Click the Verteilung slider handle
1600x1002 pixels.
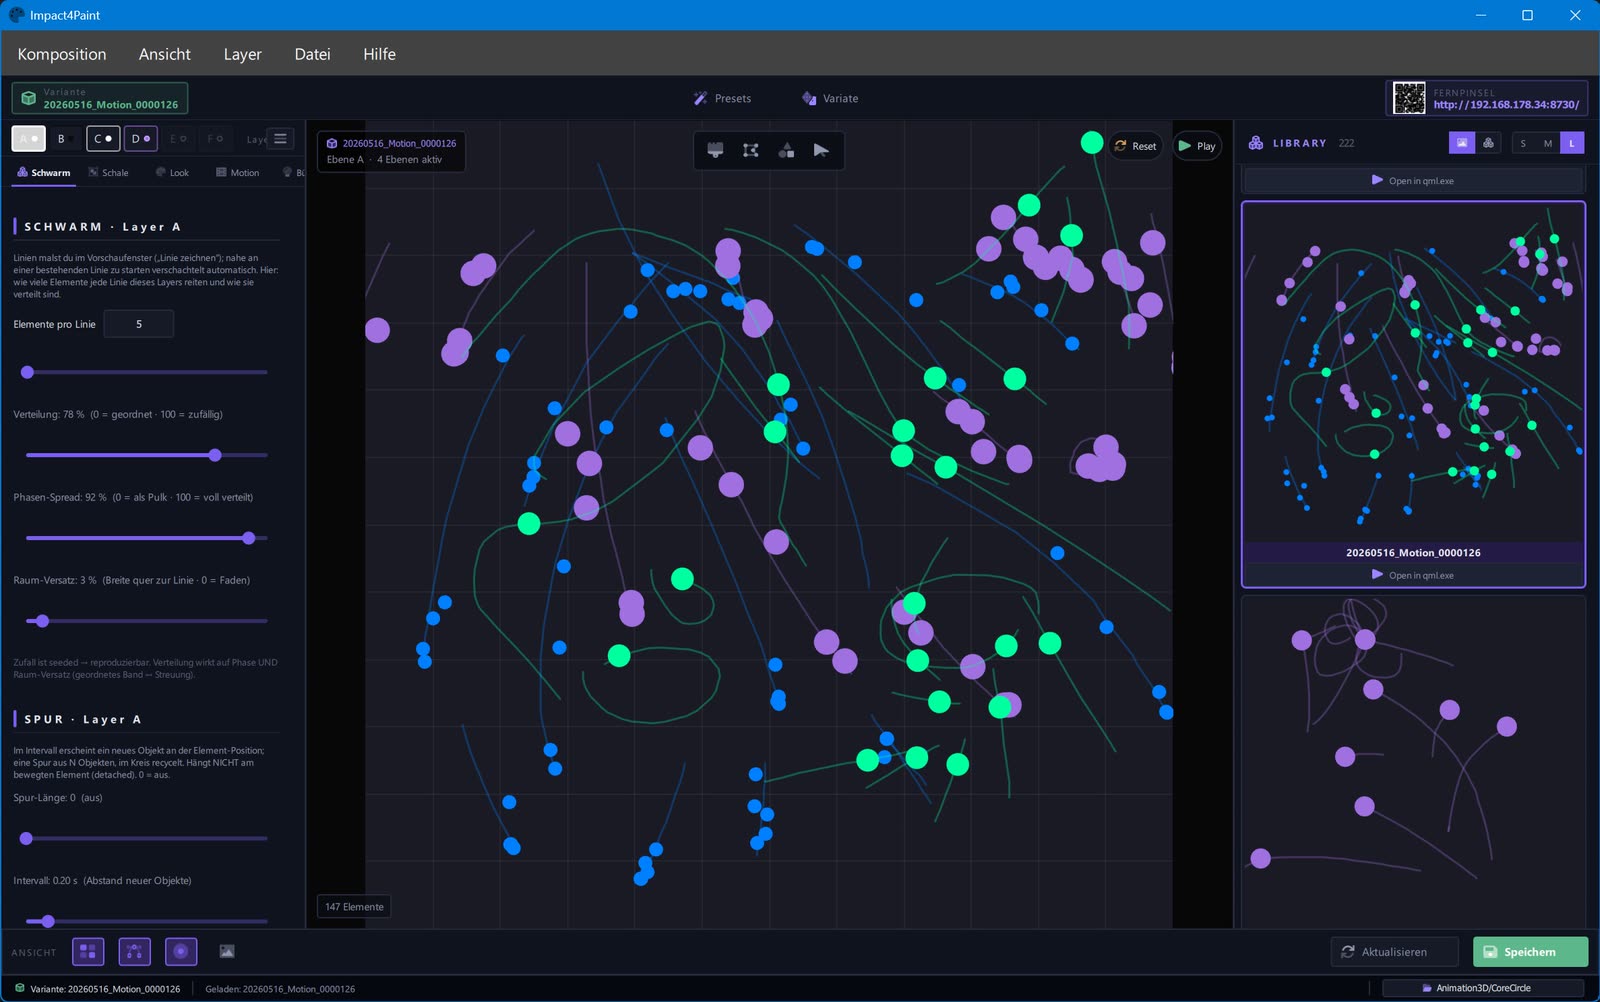click(215, 455)
